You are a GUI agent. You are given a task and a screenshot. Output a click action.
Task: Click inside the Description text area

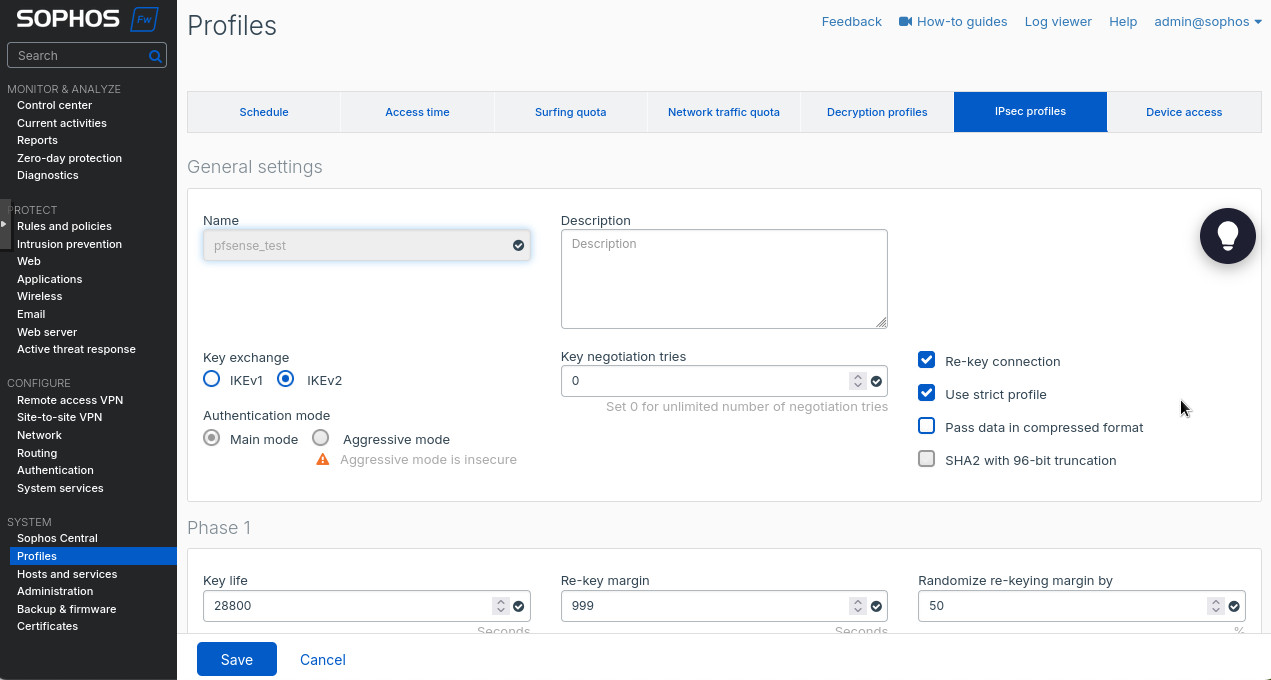pyautogui.click(x=723, y=279)
